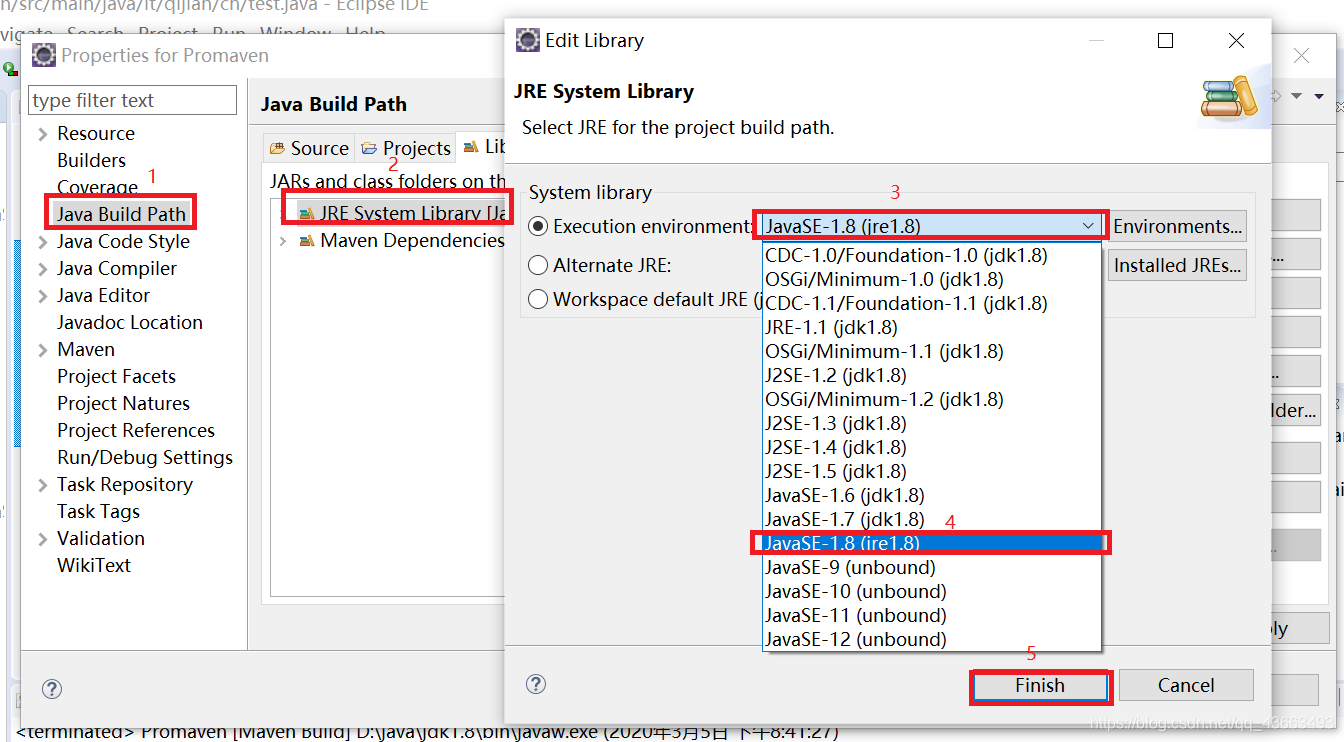Screen dimensions: 1344x742
Task: Choose OSGi/Minimum-1.2 (jdk1.8) option
Action: pyautogui.click(x=932, y=399)
